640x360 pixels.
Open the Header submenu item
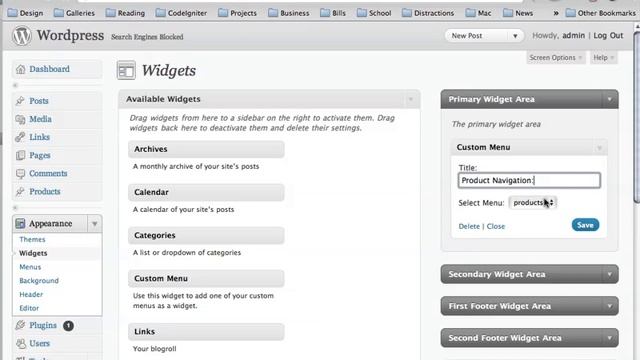click(x=31, y=294)
